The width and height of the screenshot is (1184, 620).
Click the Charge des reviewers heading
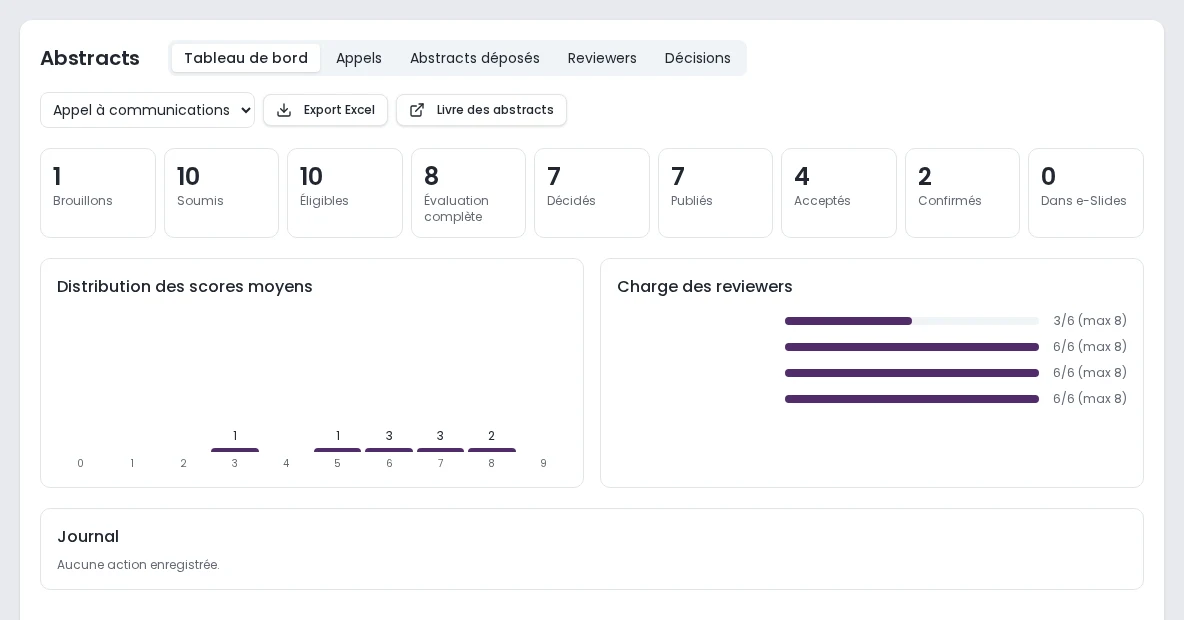coord(705,287)
